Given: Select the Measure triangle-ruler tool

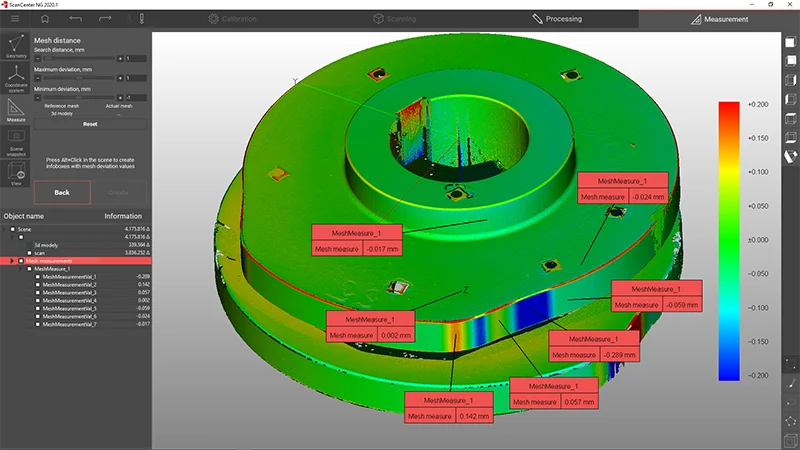Looking at the screenshot, I should (16, 110).
